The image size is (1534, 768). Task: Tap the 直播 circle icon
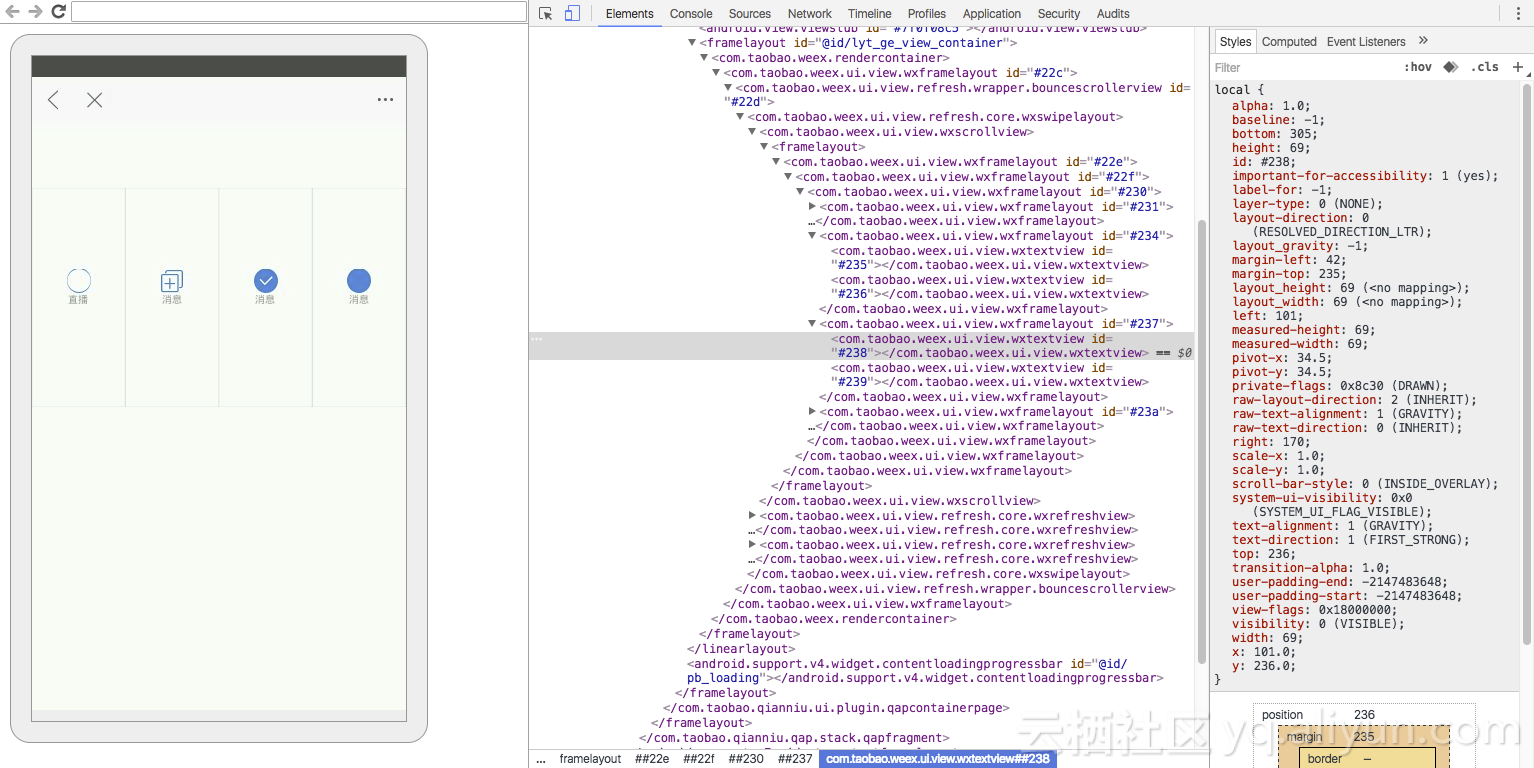(78, 281)
